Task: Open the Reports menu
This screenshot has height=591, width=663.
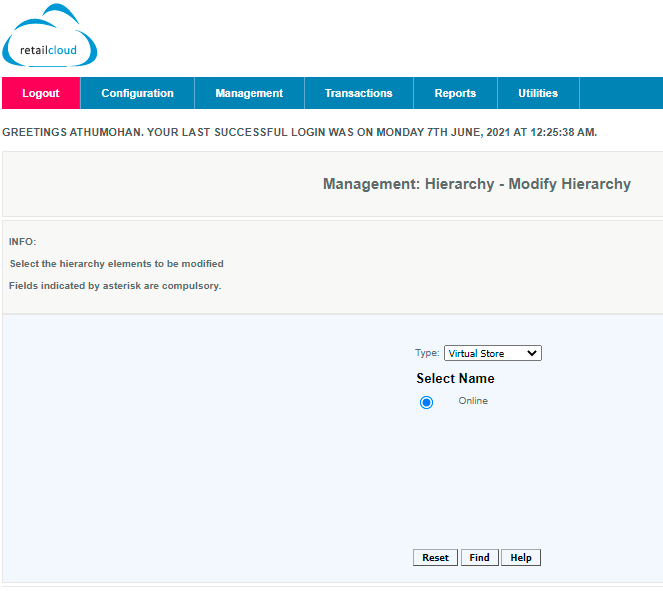Action: click(x=455, y=93)
